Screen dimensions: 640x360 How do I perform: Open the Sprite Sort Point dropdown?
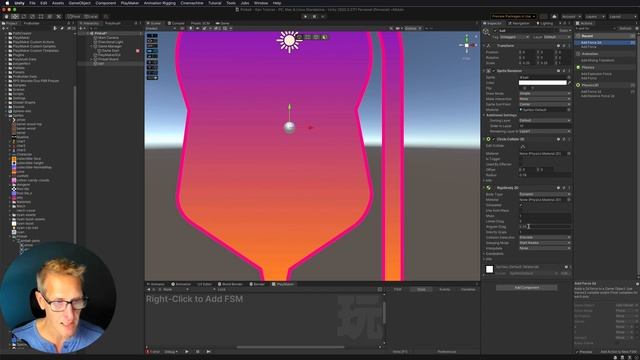544,104
